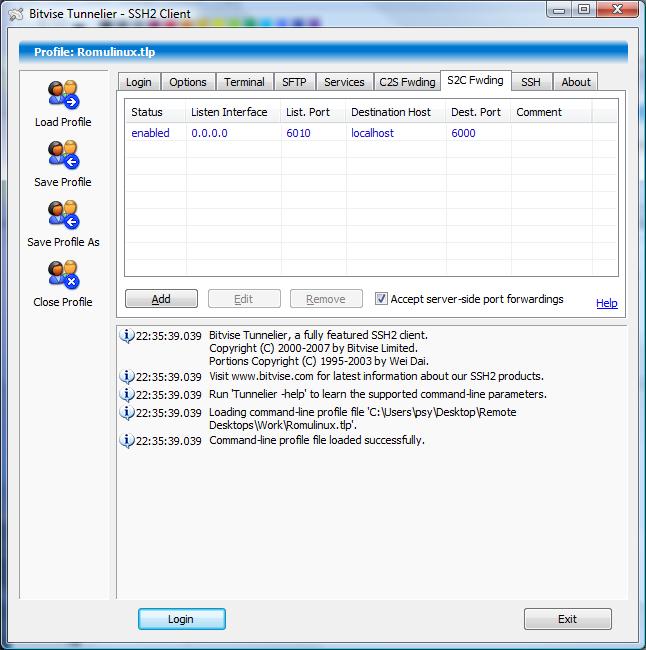646x650 pixels.
Task: Open the Help link
Action: 607,303
